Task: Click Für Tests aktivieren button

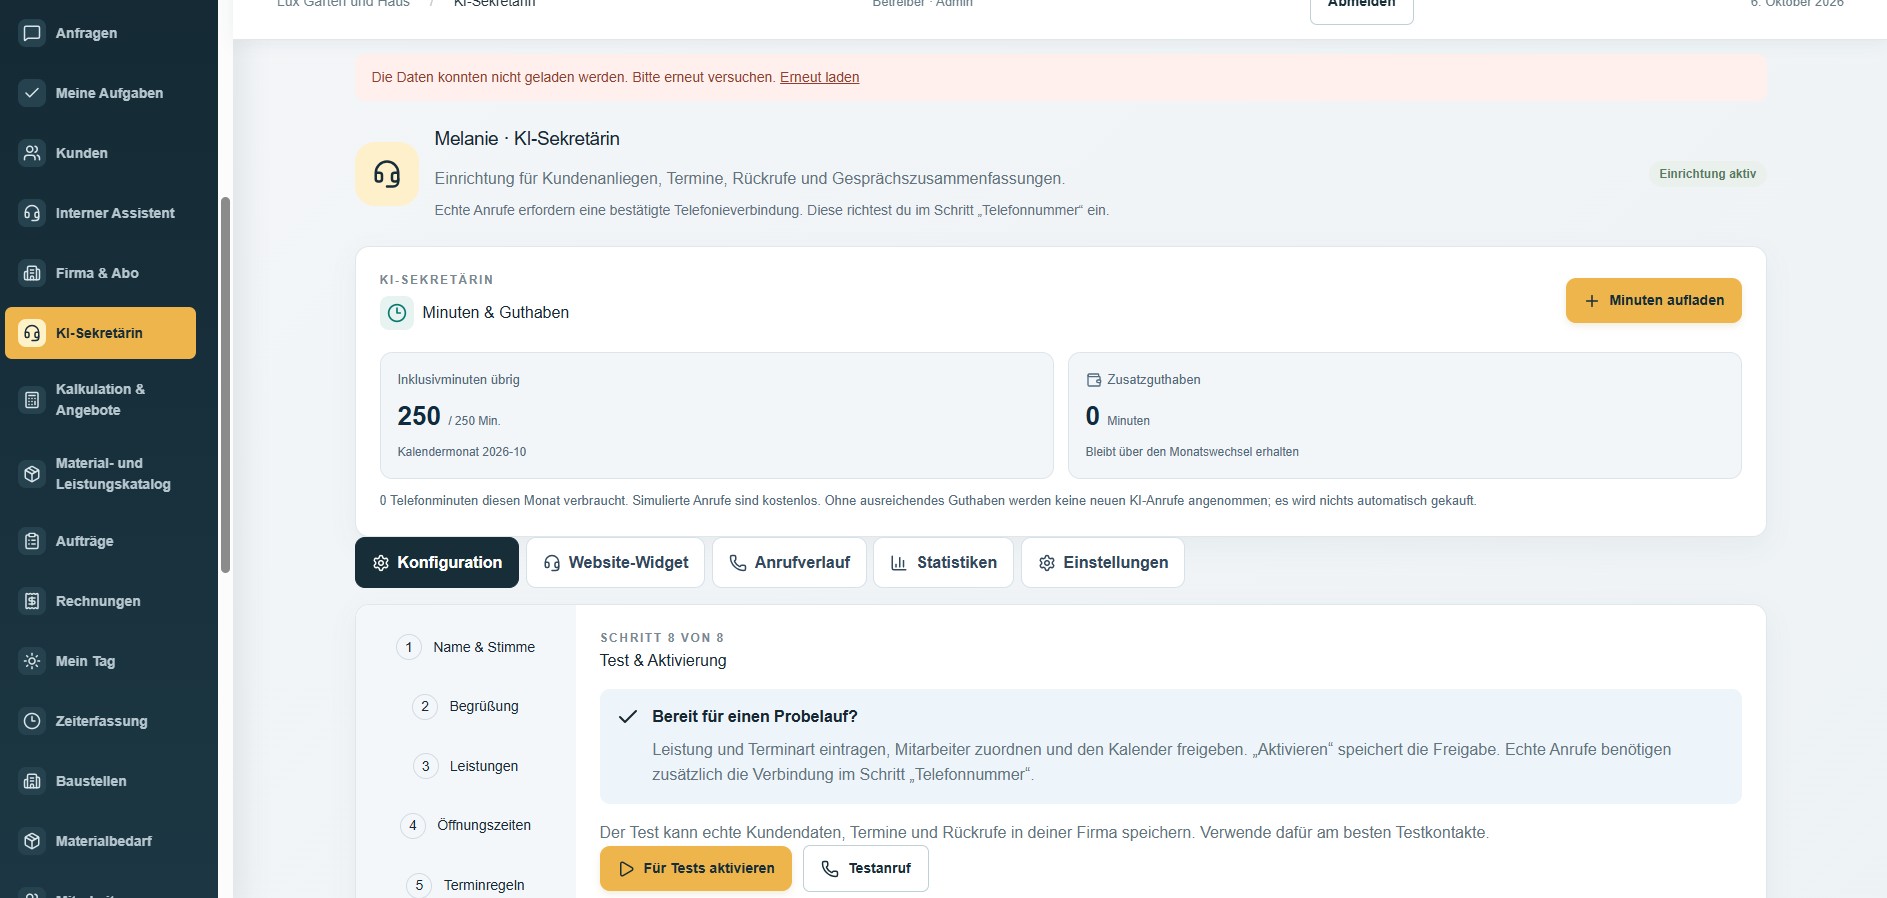Action: (696, 868)
